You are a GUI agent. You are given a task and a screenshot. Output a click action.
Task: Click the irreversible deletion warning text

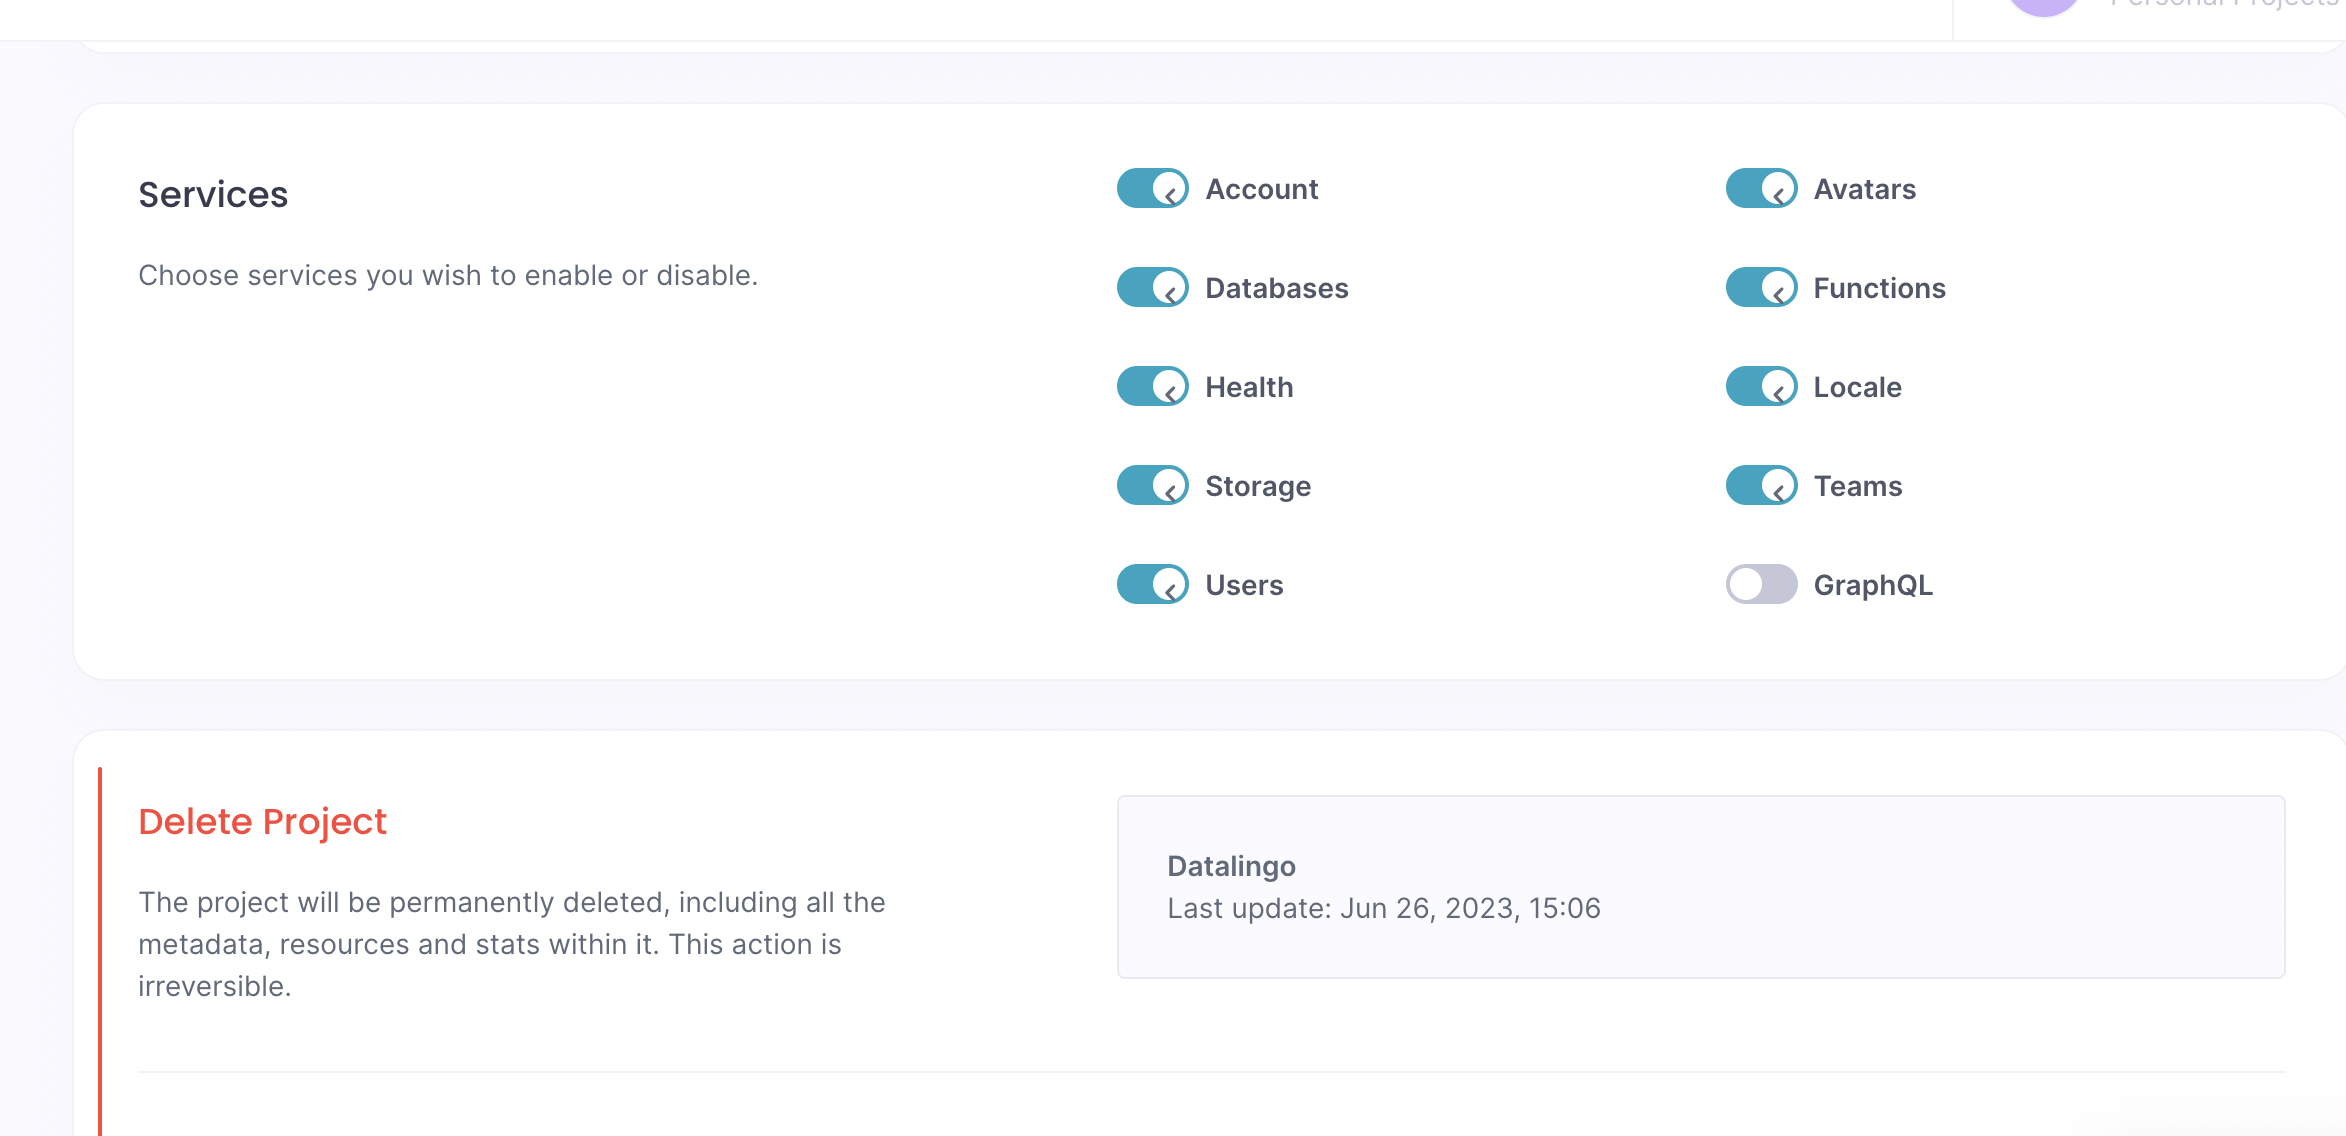click(x=511, y=944)
